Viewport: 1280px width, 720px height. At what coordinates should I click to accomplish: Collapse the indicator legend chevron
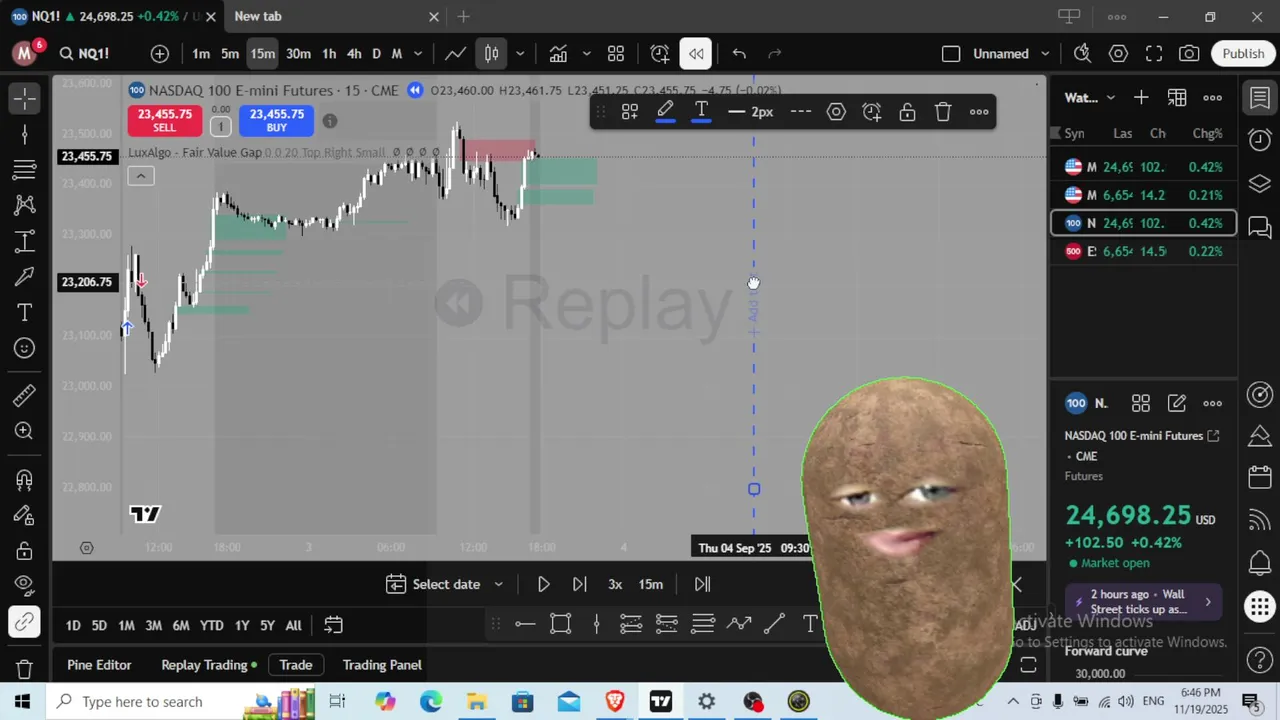141,176
